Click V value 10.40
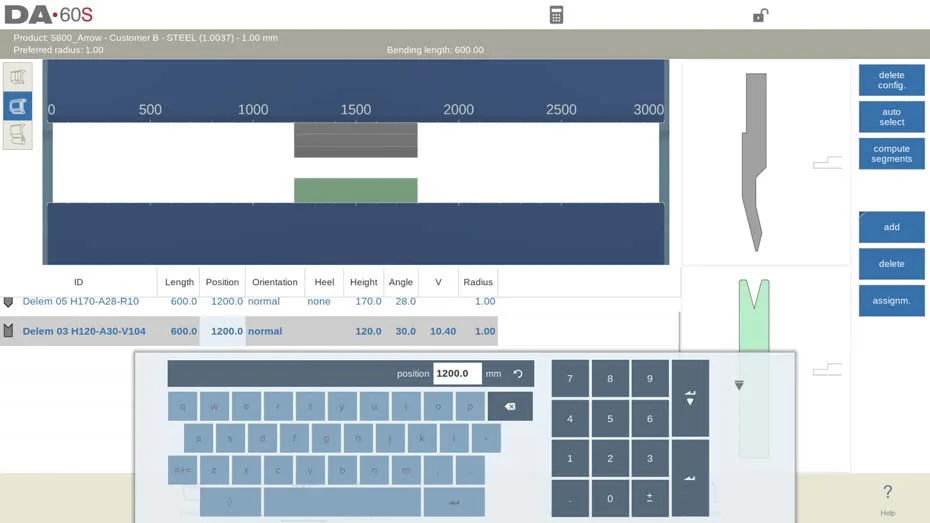 click(x=443, y=331)
